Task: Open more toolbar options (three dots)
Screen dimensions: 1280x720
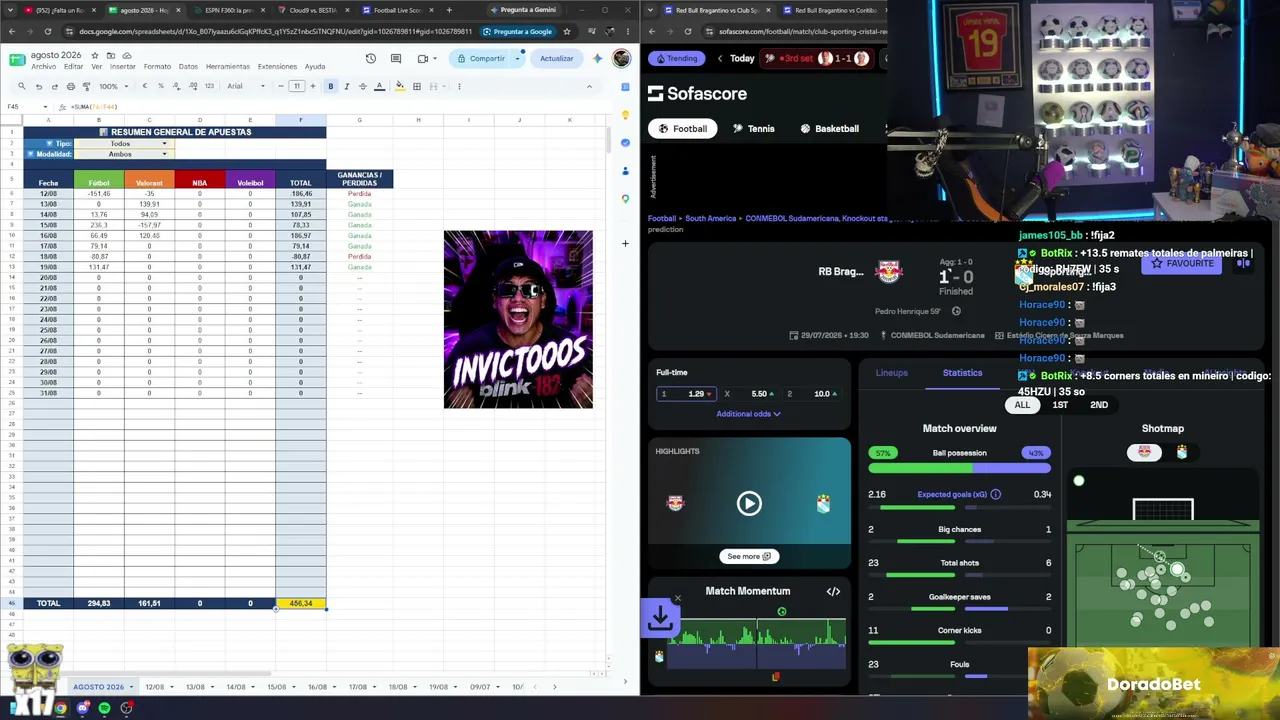Action: pyautogui.click(x=458, y=86)
